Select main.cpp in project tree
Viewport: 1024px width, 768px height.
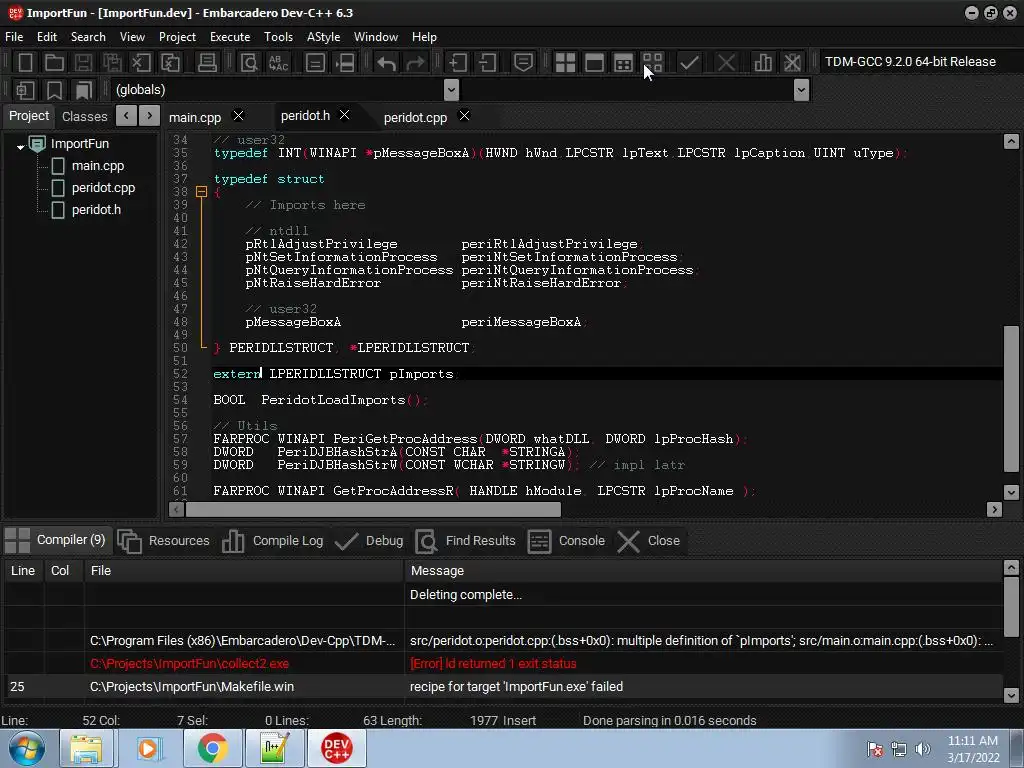pyautogui.click(x=97, y=166)
